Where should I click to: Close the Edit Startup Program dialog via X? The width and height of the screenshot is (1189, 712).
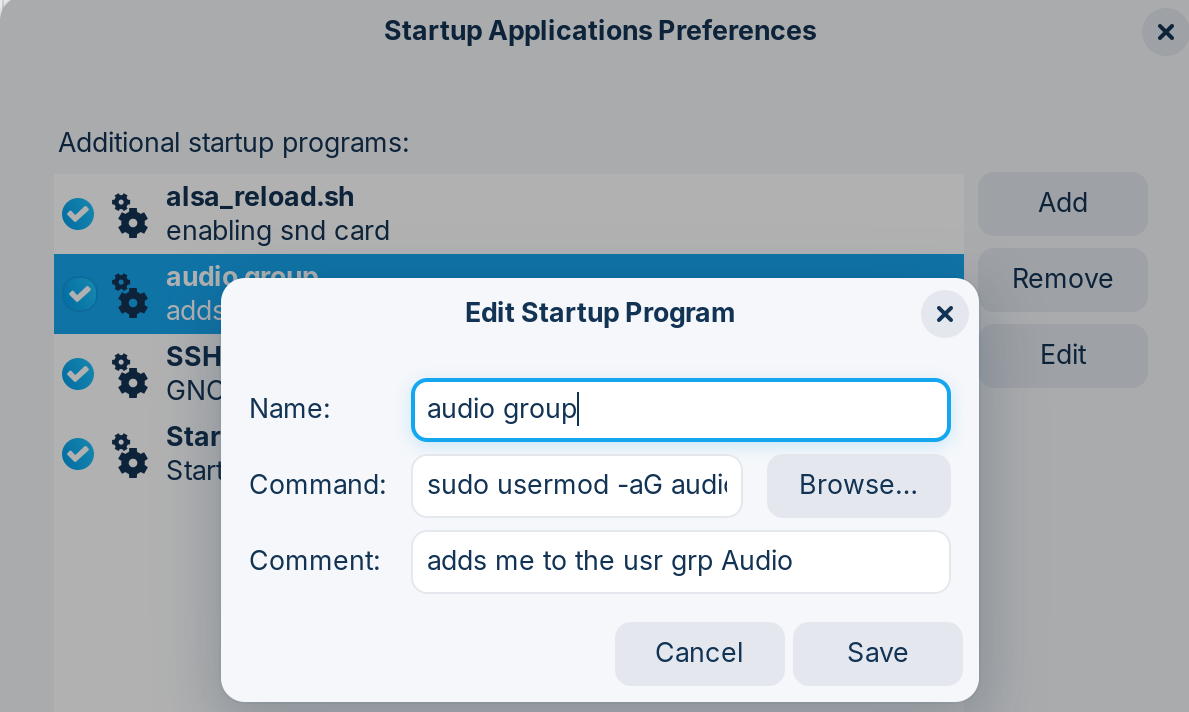(x=944, y=314)
